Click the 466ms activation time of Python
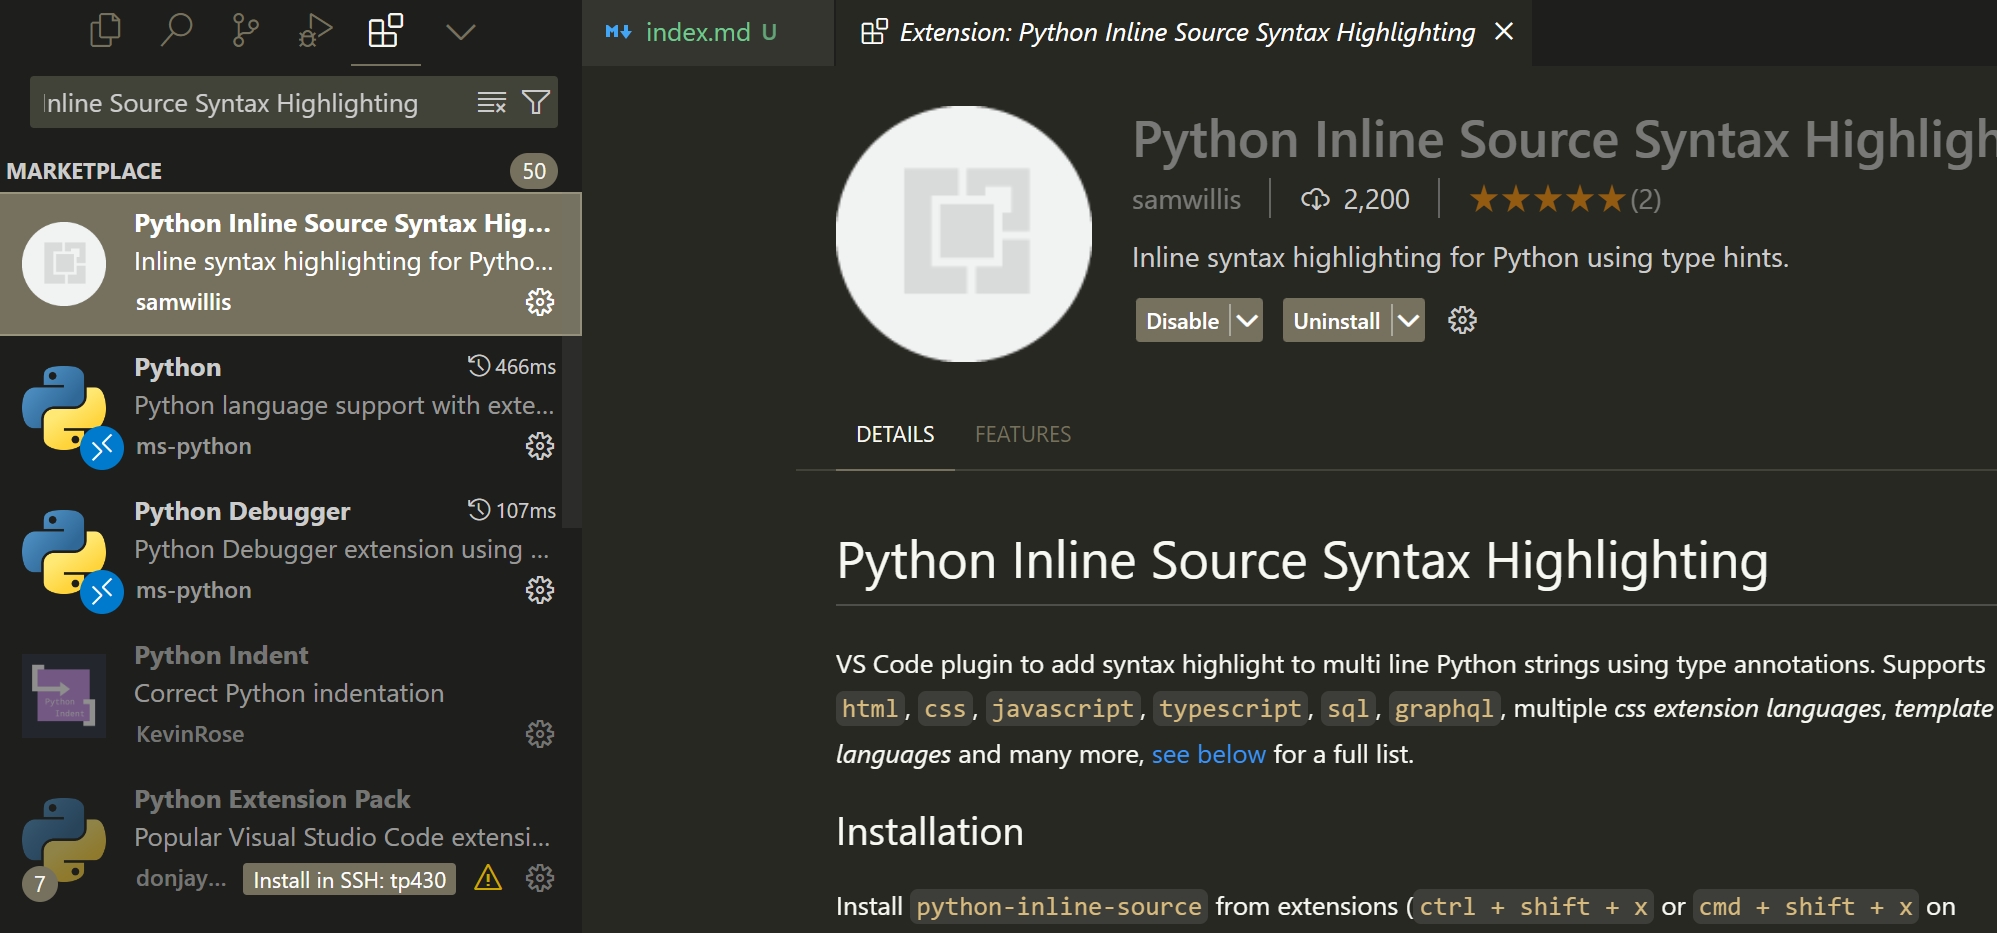 pos(512,367)
